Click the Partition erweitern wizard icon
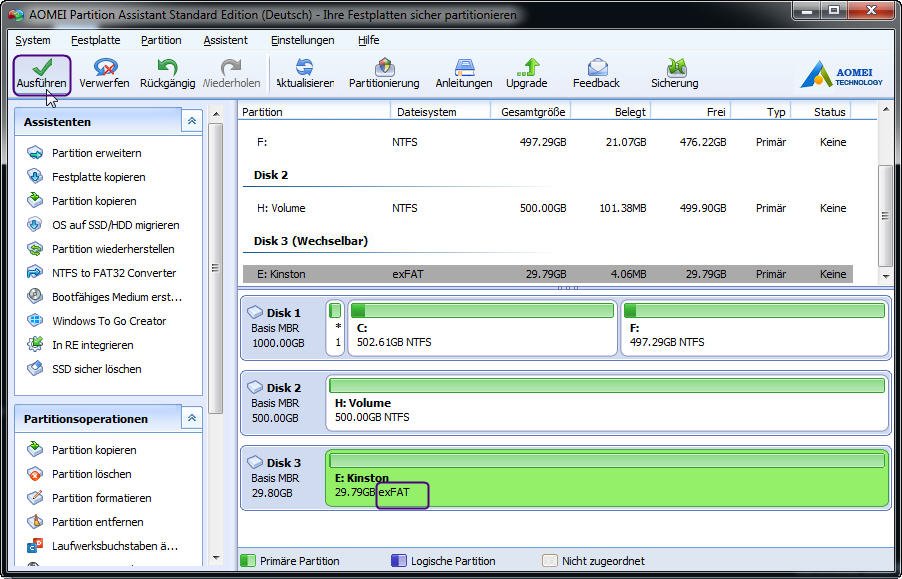Image resolution: width=902 pixels, height=579 pixels. [x=35, y=153]
